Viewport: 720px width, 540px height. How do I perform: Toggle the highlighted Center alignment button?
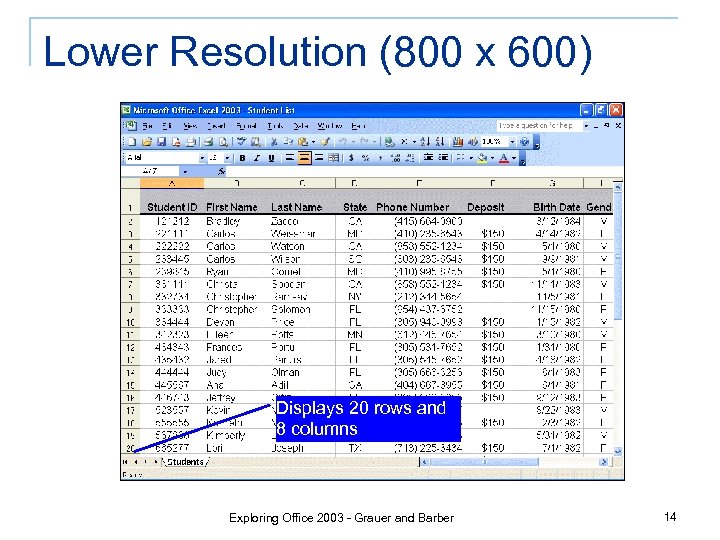(304, 158)
